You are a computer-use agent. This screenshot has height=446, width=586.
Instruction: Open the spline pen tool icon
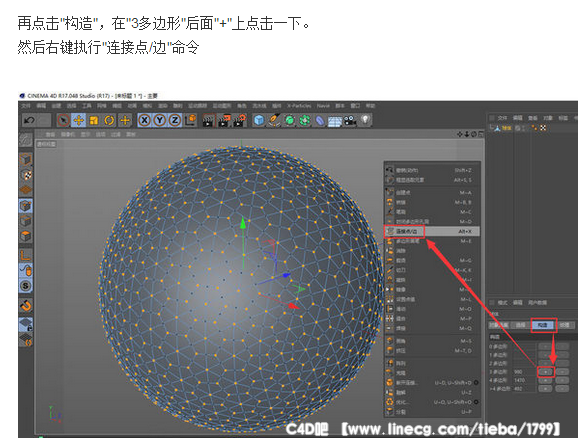[x=275, y=120]
